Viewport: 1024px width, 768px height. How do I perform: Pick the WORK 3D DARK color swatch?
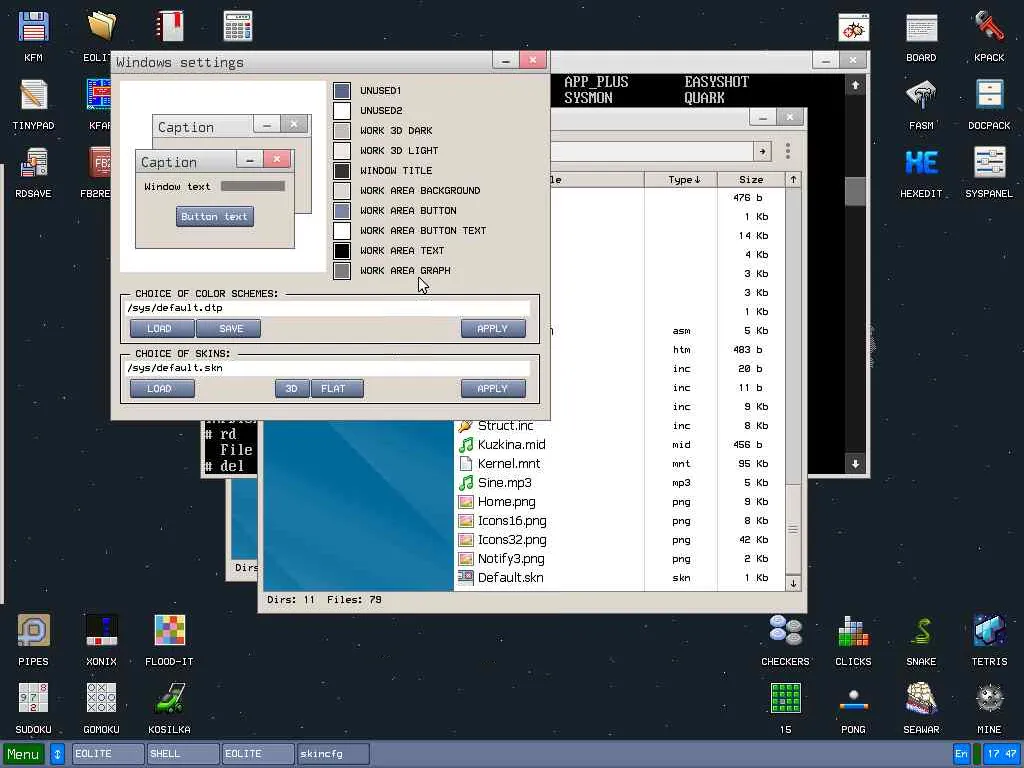(342, 131)
